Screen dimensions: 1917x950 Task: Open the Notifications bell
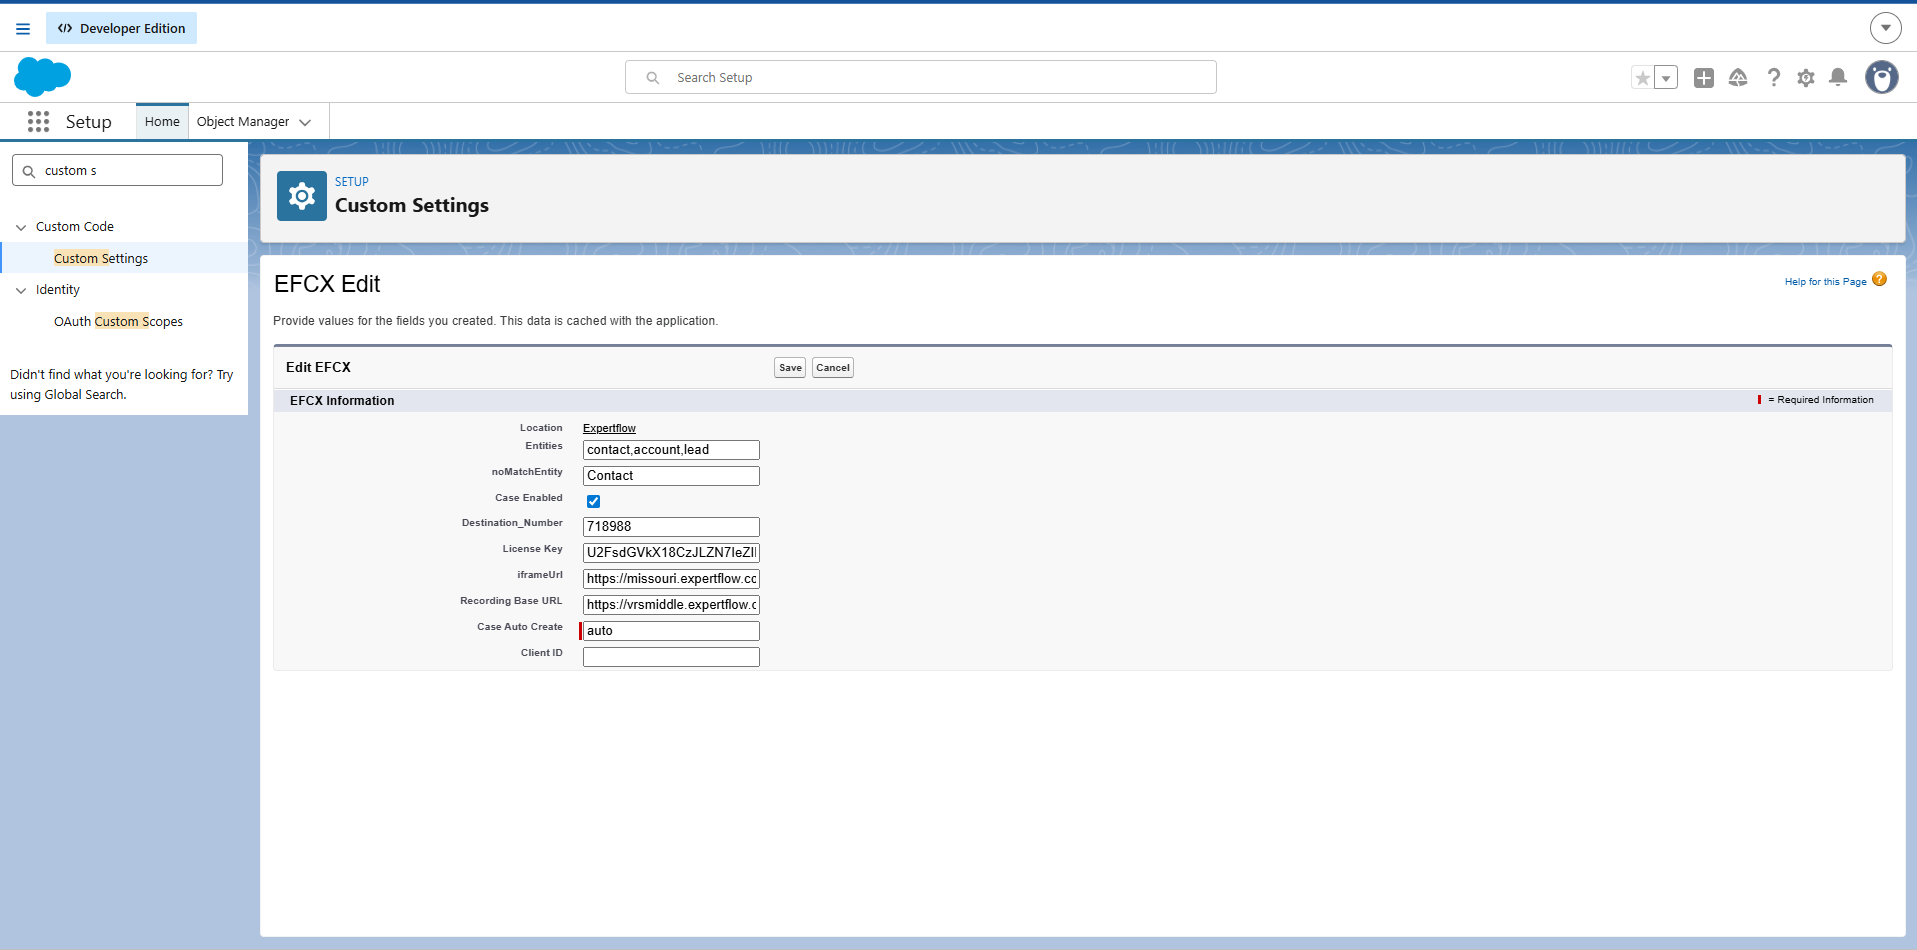tap(1838, 78)
